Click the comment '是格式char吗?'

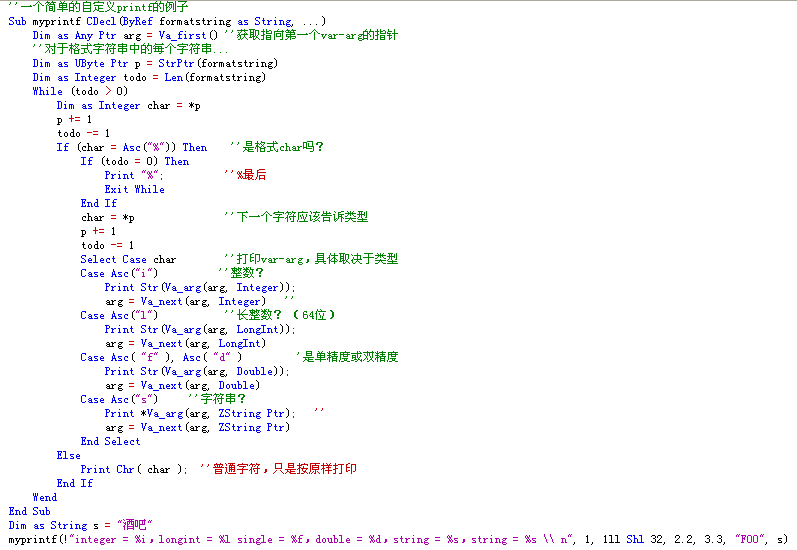(277, 147)
